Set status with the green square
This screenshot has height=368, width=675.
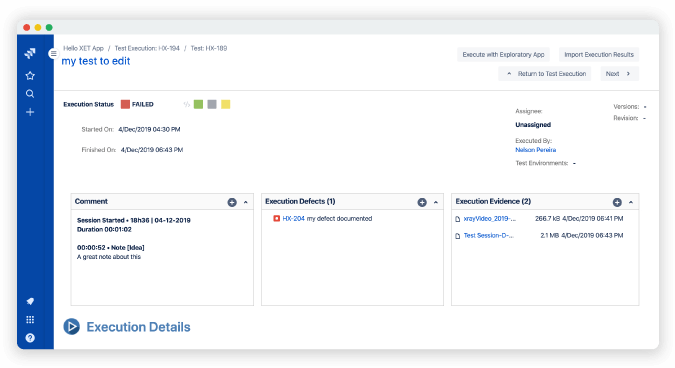(x=198, y=104)
